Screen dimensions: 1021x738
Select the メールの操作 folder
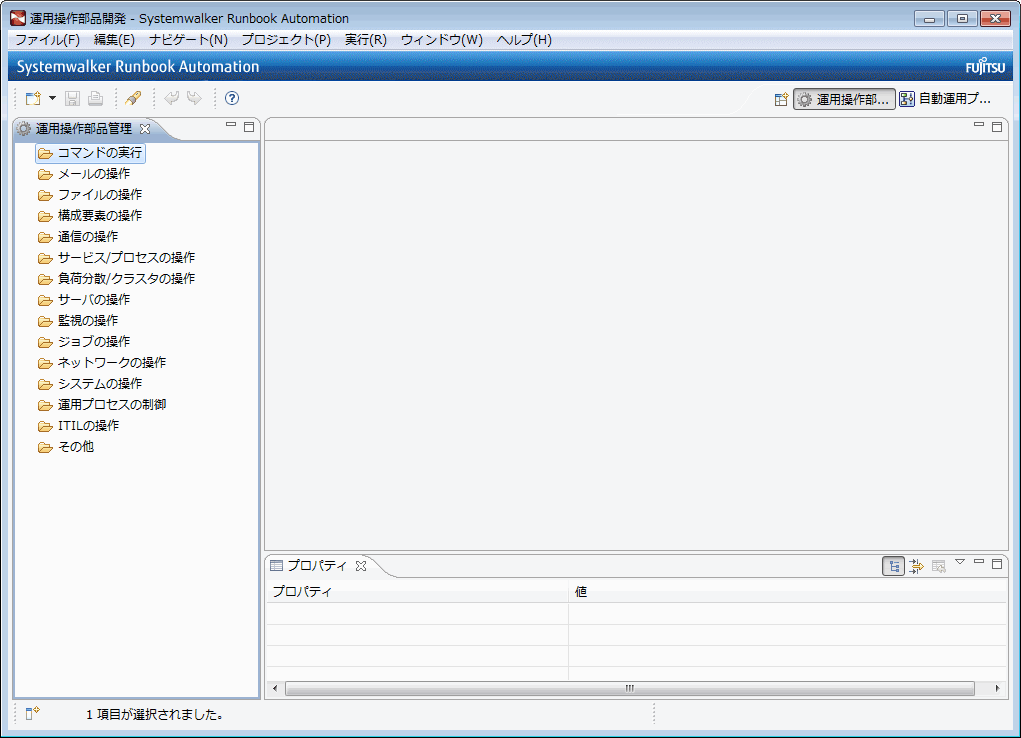click(85, 174)
